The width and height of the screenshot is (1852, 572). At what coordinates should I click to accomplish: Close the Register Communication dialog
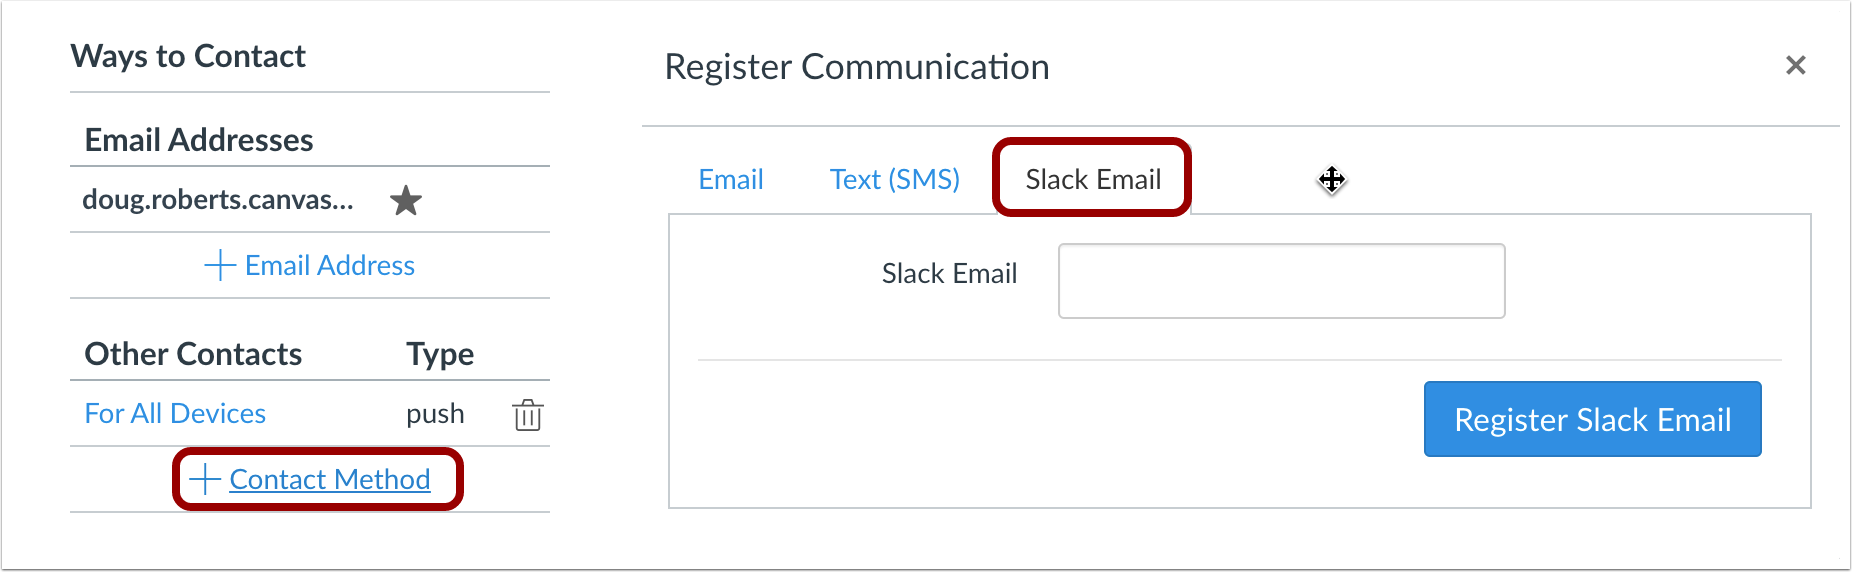(1796, 65)
